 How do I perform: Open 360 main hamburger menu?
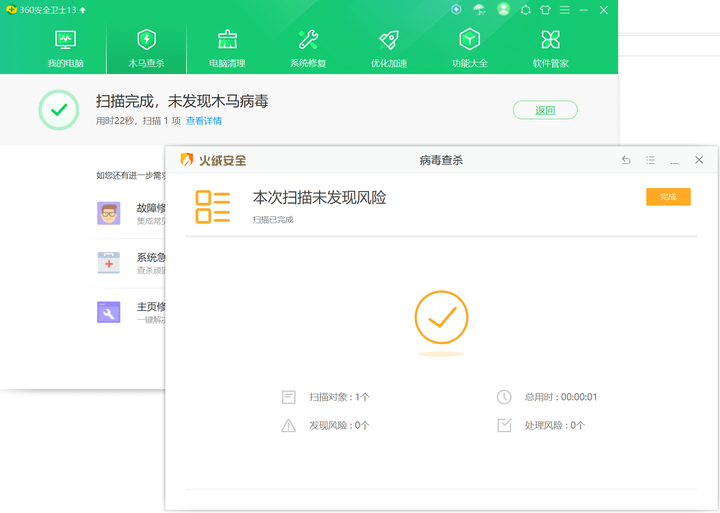click(x=565, y=10)
